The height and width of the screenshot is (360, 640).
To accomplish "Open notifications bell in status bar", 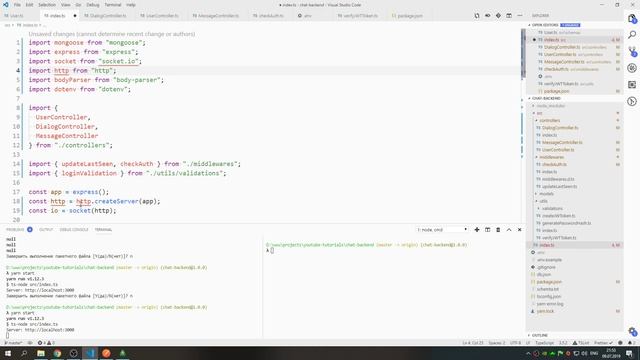I will click(631, 343).
